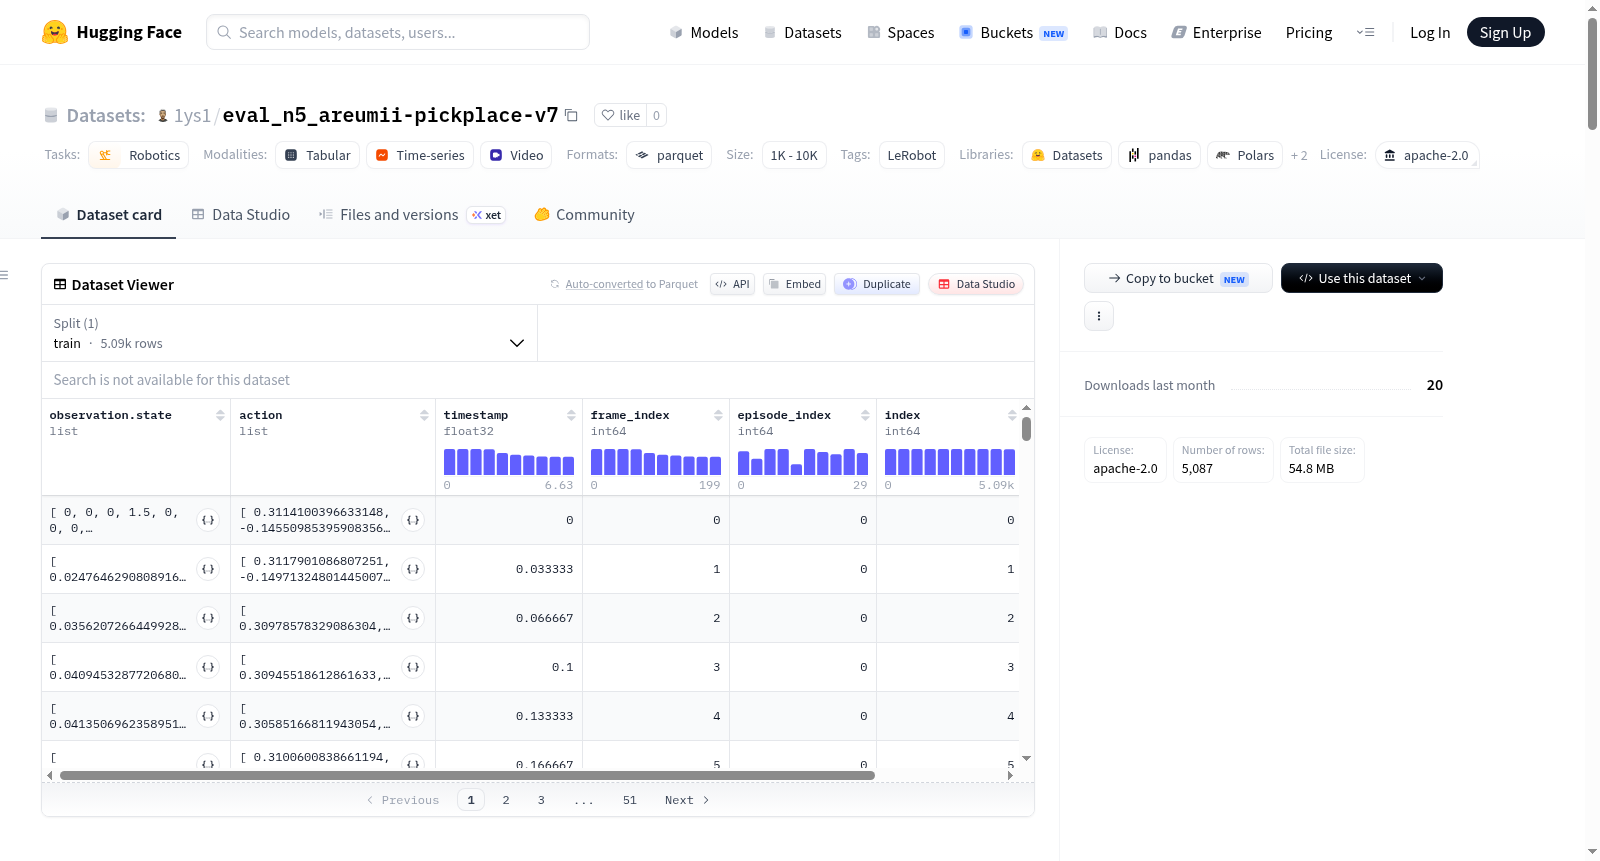The image size is (1600, 861).
Task: Focus the search models input field
Action: coord(398,32)
